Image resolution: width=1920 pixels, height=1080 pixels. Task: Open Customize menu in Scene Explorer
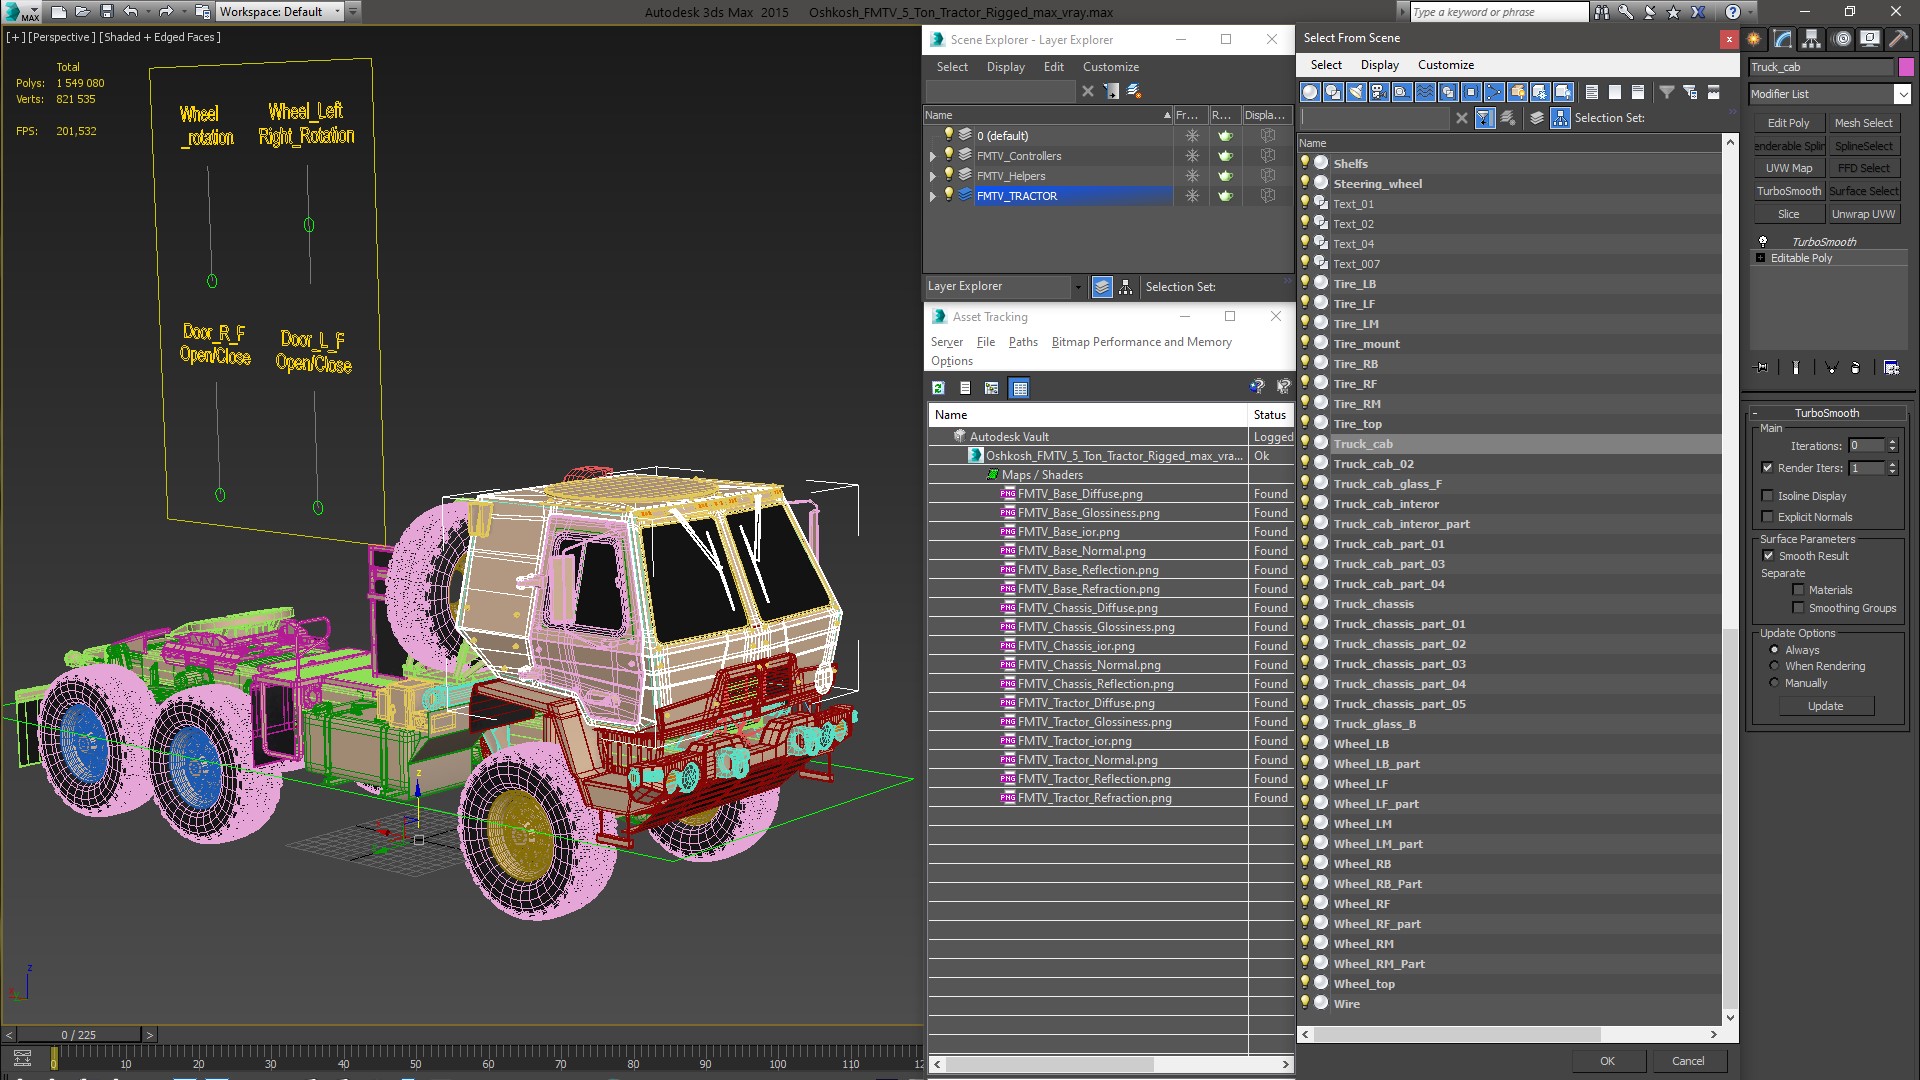(x=1110, y=67)
